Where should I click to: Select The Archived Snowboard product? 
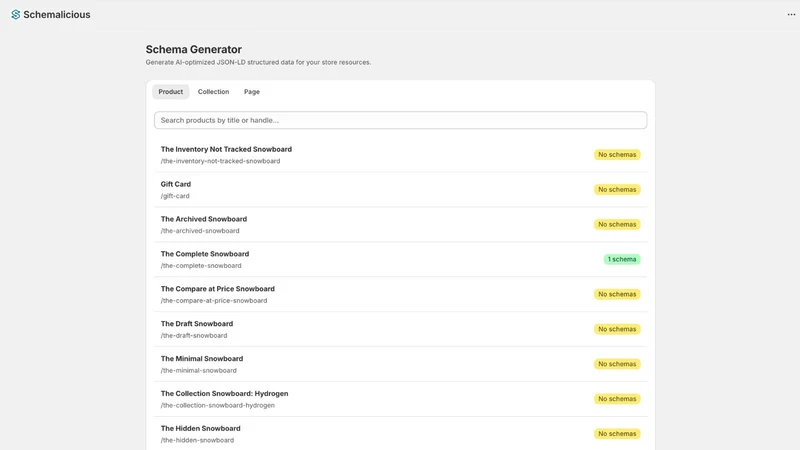401,224
